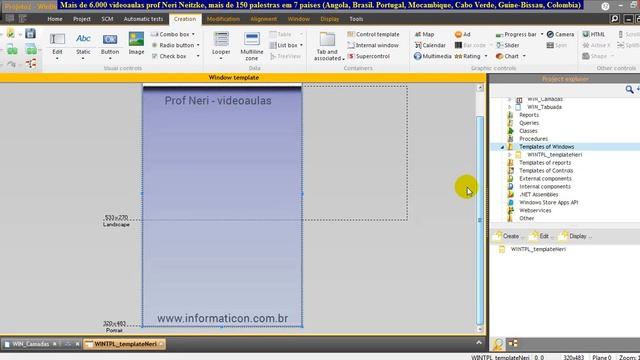Image resolution: width=640 pixels, height=360 pixels.
Task: Open the Edit control dropdown arrow
Action: (x=57, y=59)
